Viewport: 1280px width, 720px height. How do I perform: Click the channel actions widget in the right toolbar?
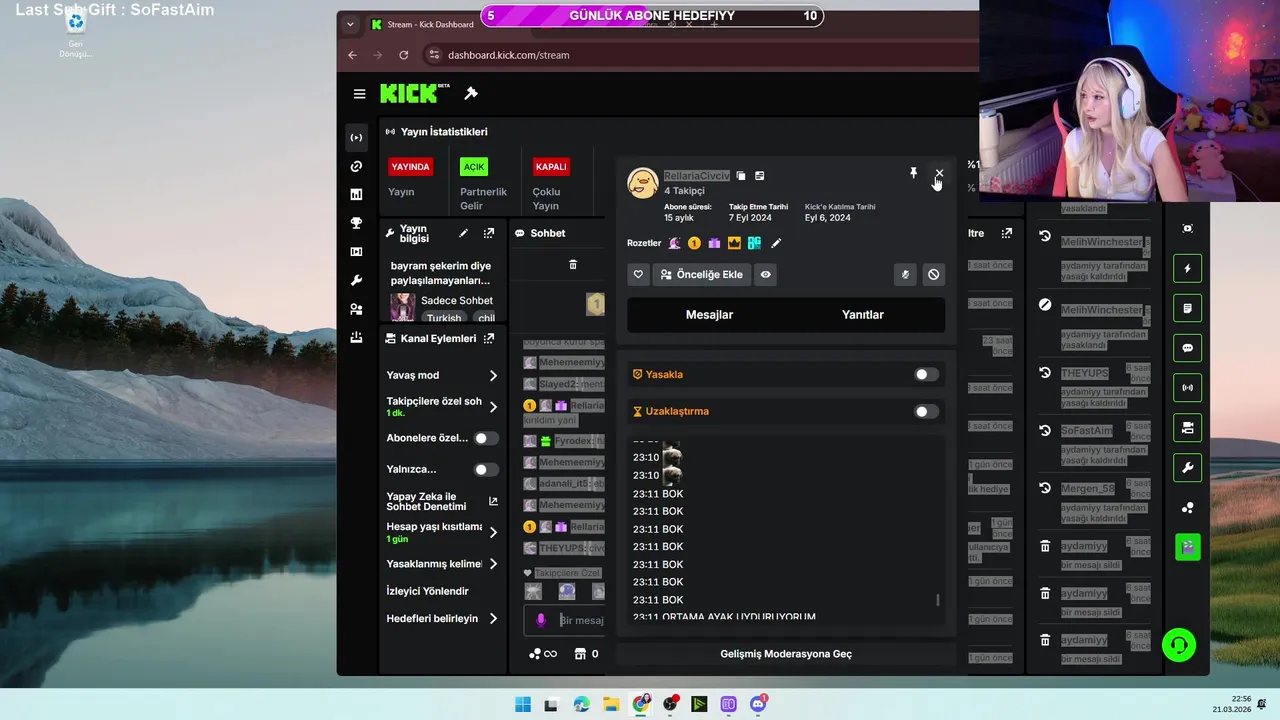click(x=1188, y=428)
